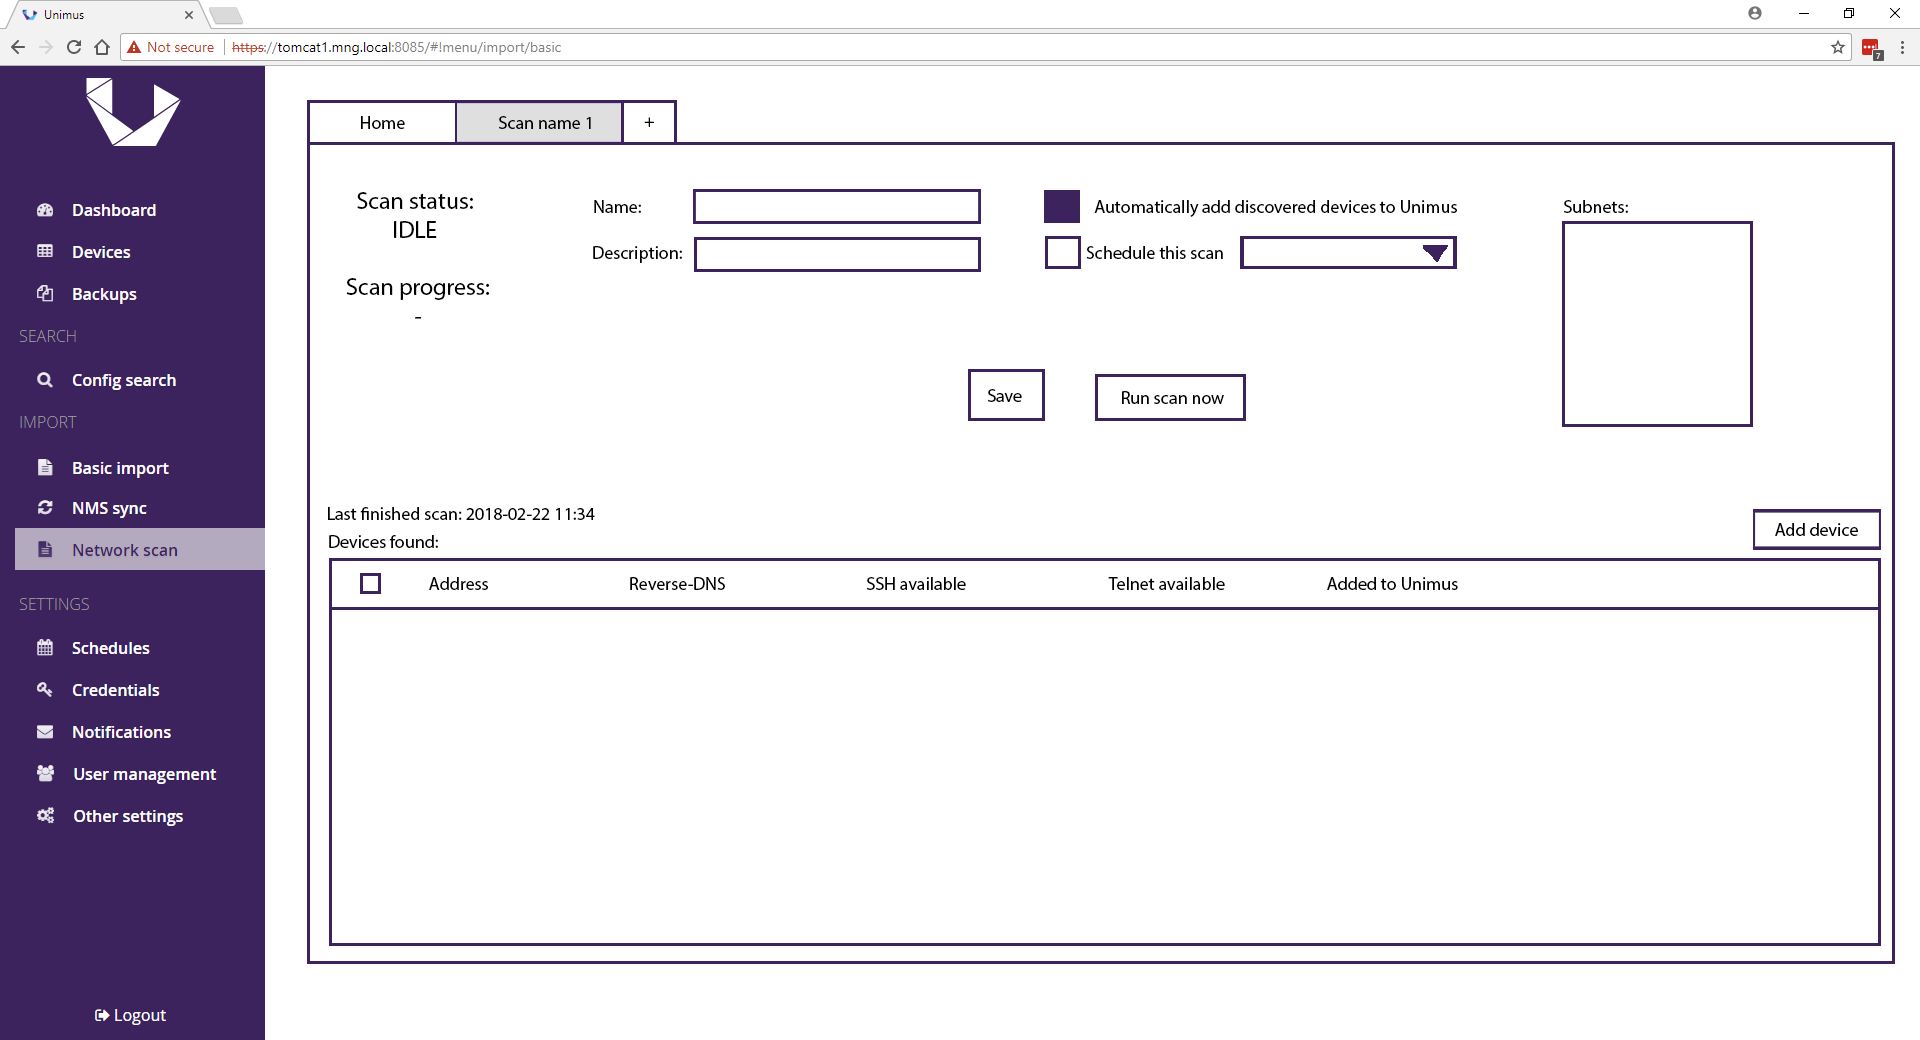Click the scan Name input field
Image resolution: width=1920 pixels, height=1040 pixels.
tap(837, 206)
